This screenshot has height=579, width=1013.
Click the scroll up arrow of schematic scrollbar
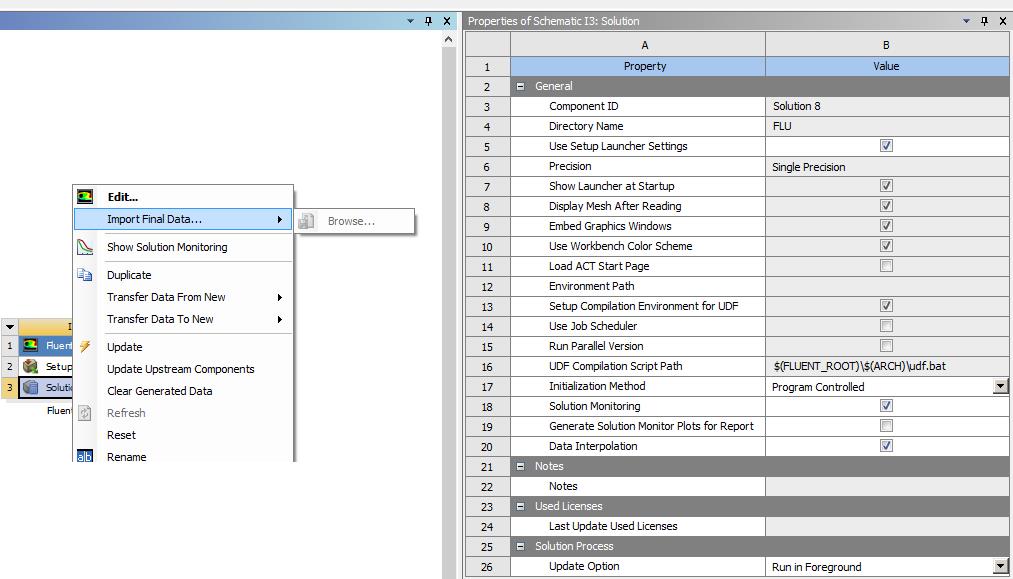[x=448, y=40]
